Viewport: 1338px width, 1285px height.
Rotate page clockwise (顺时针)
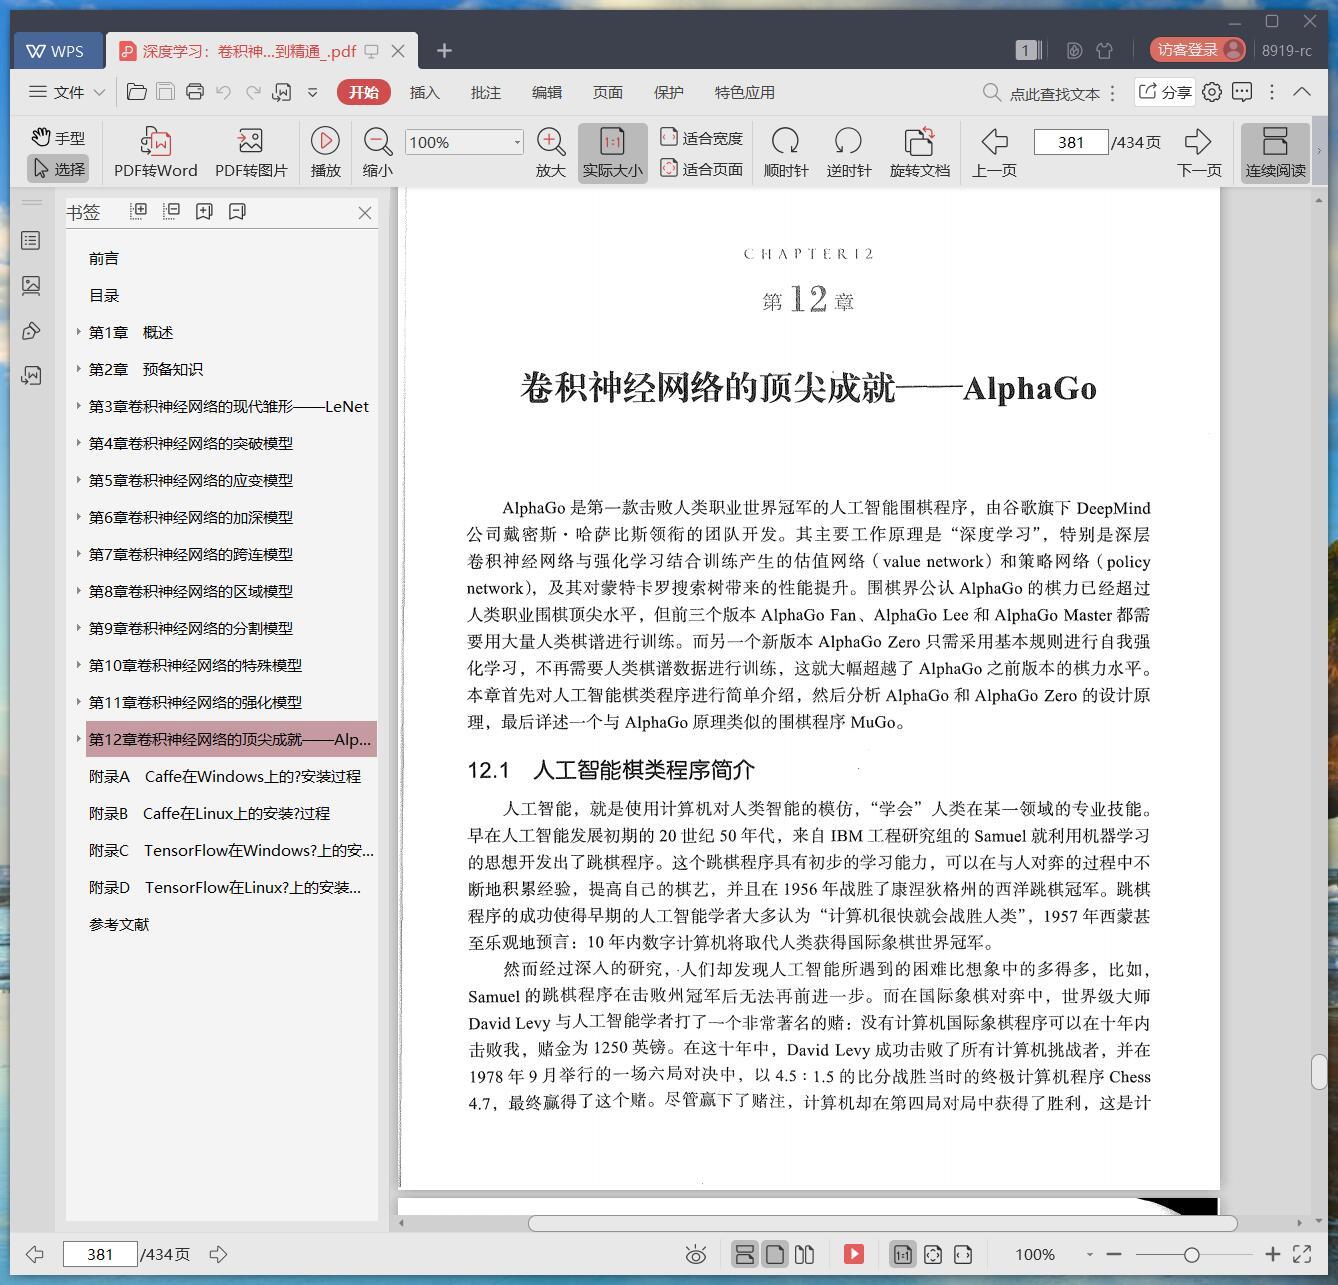[x=785, y=152]
